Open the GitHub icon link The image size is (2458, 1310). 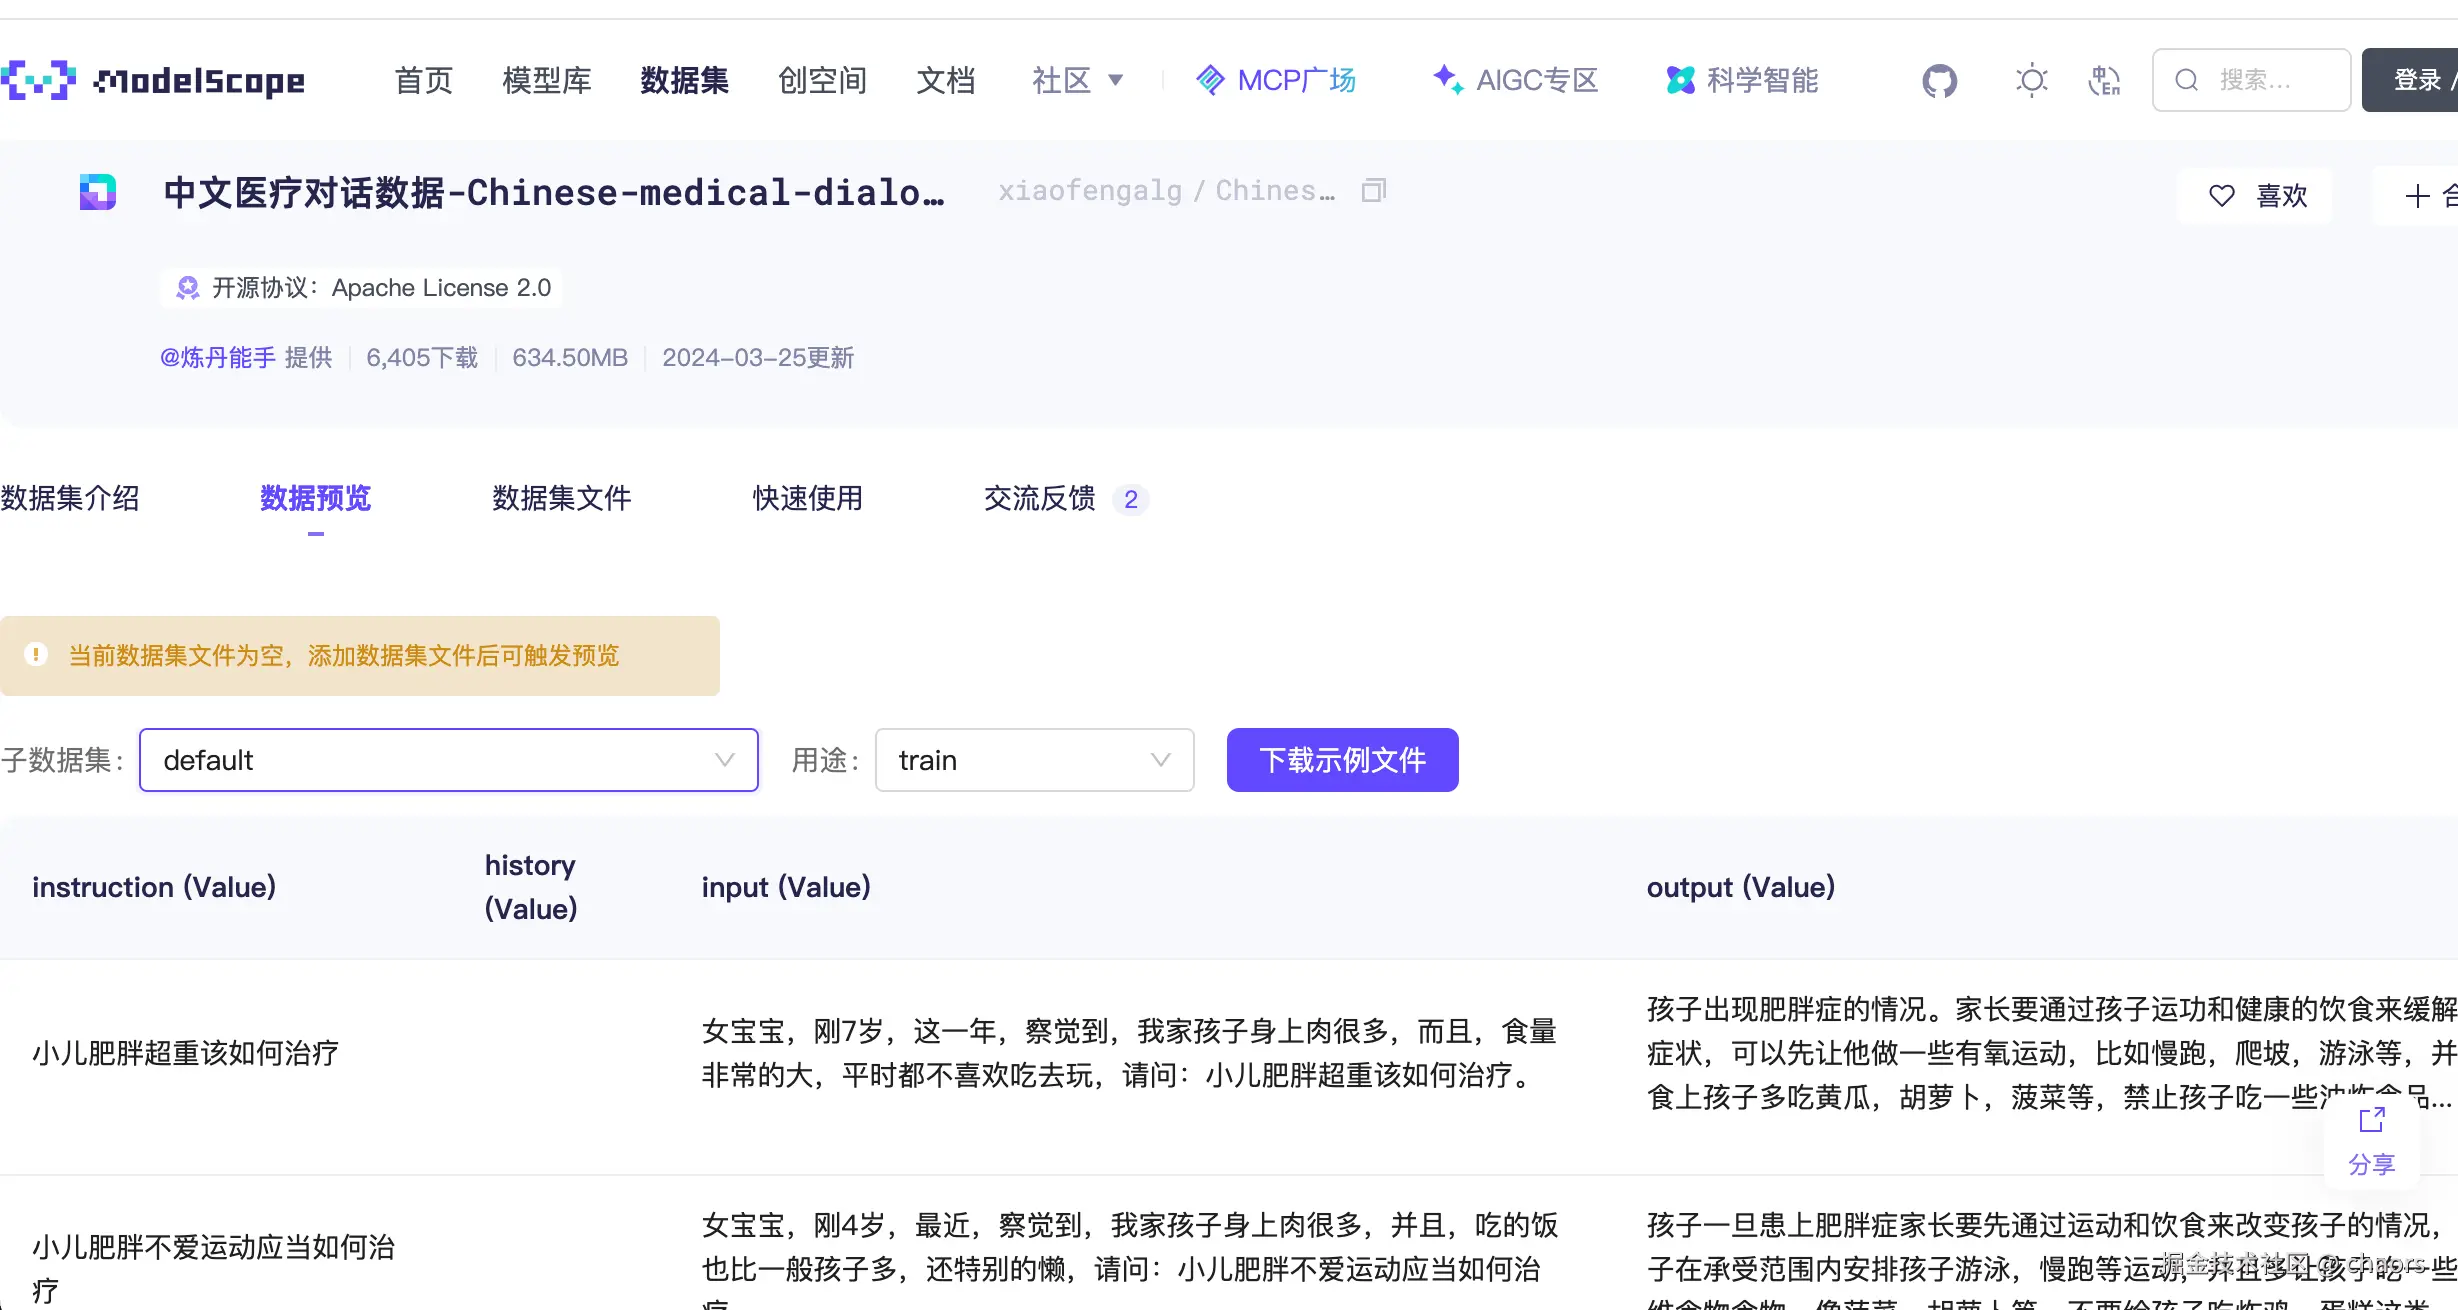point(1939,80)
